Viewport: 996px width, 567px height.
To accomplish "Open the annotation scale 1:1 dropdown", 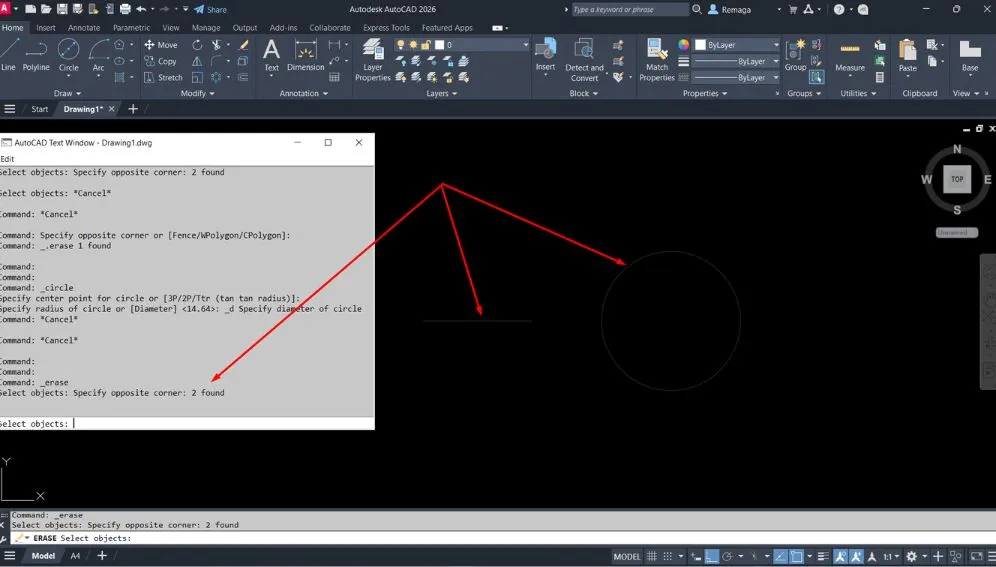I will coord(889,556).
